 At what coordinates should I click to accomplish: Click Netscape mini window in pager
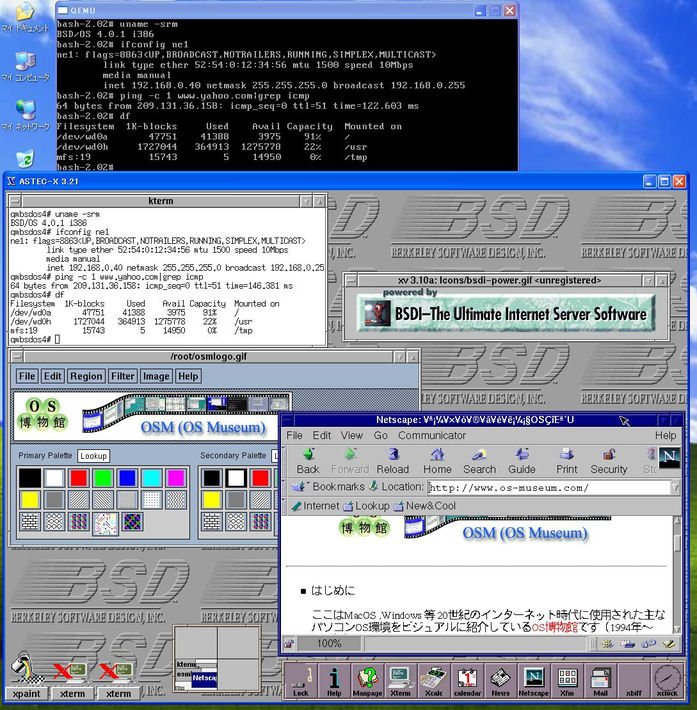pos(204,678)
